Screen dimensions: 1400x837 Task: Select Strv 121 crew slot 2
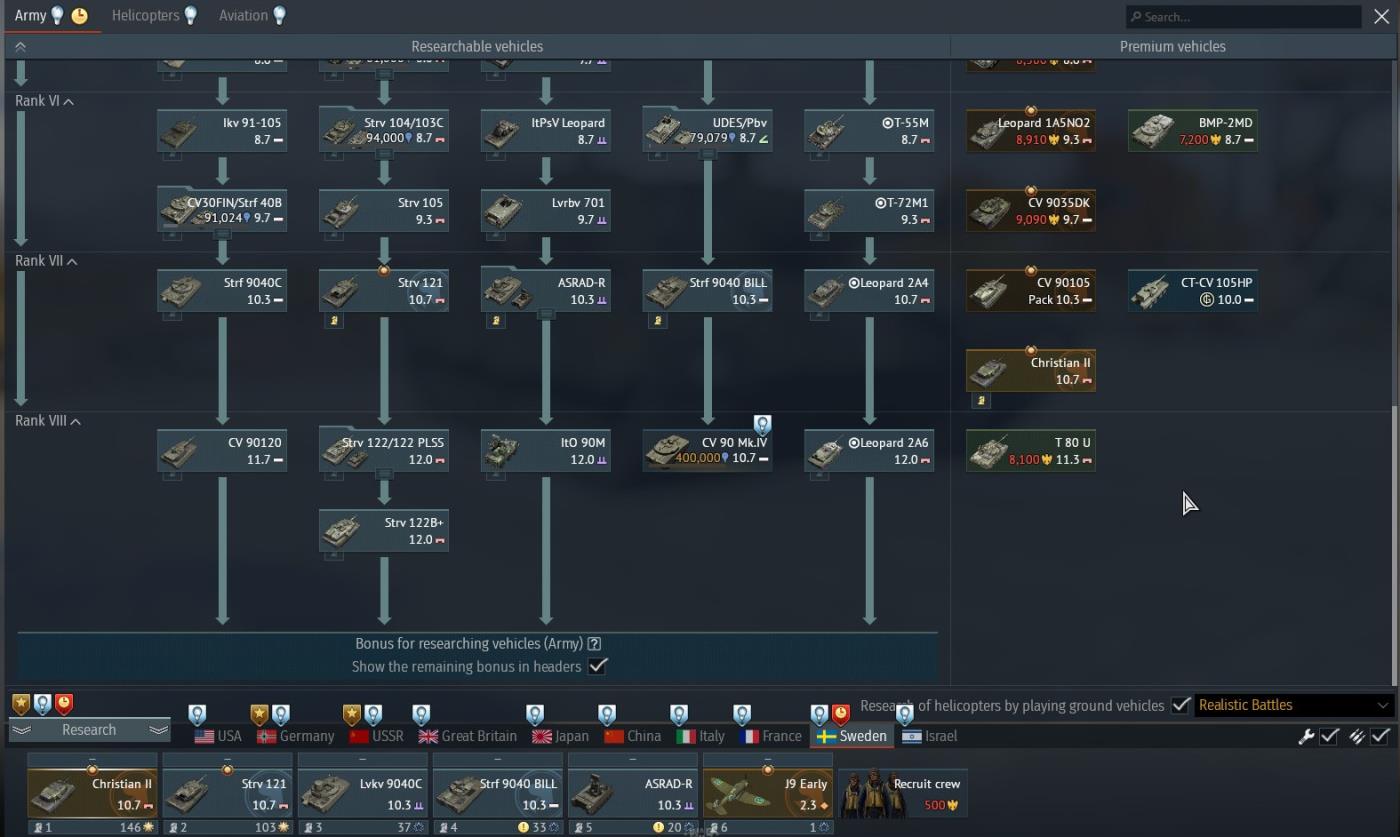coord(227,794)
